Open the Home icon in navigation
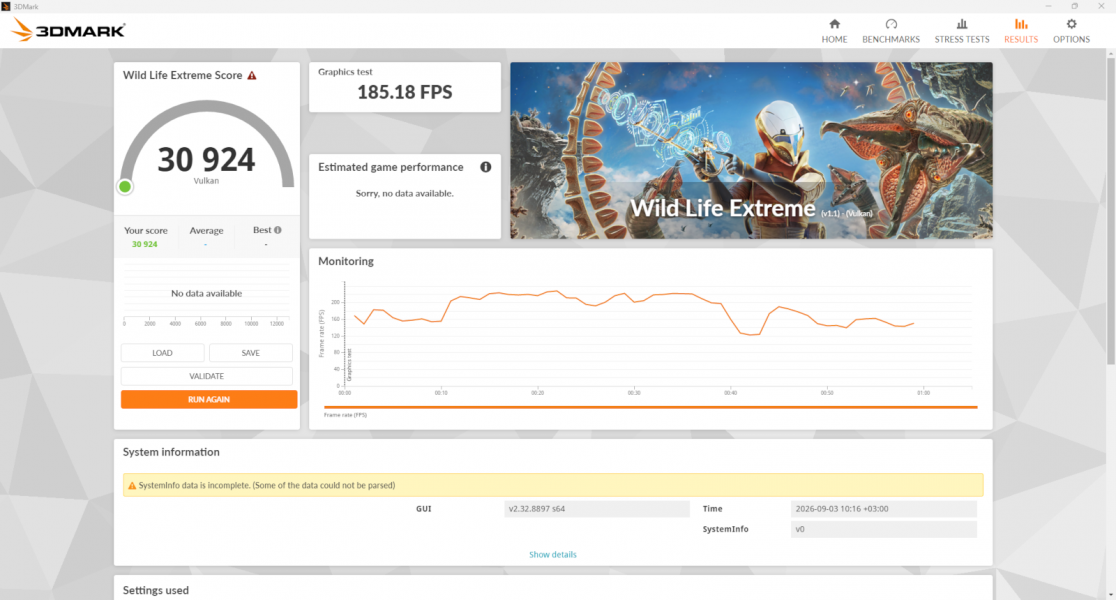Screen dimensions: 1116x600 coord(834,24)
